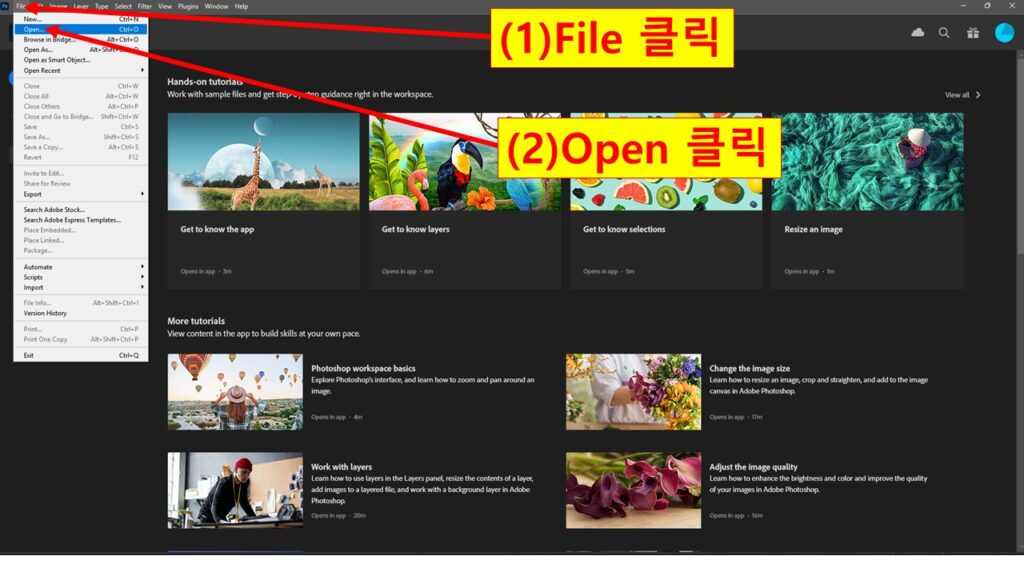Screen dimensions: 1024x576
Task: Click the Photoshop Ps logo icon
Action: point(6,6)
